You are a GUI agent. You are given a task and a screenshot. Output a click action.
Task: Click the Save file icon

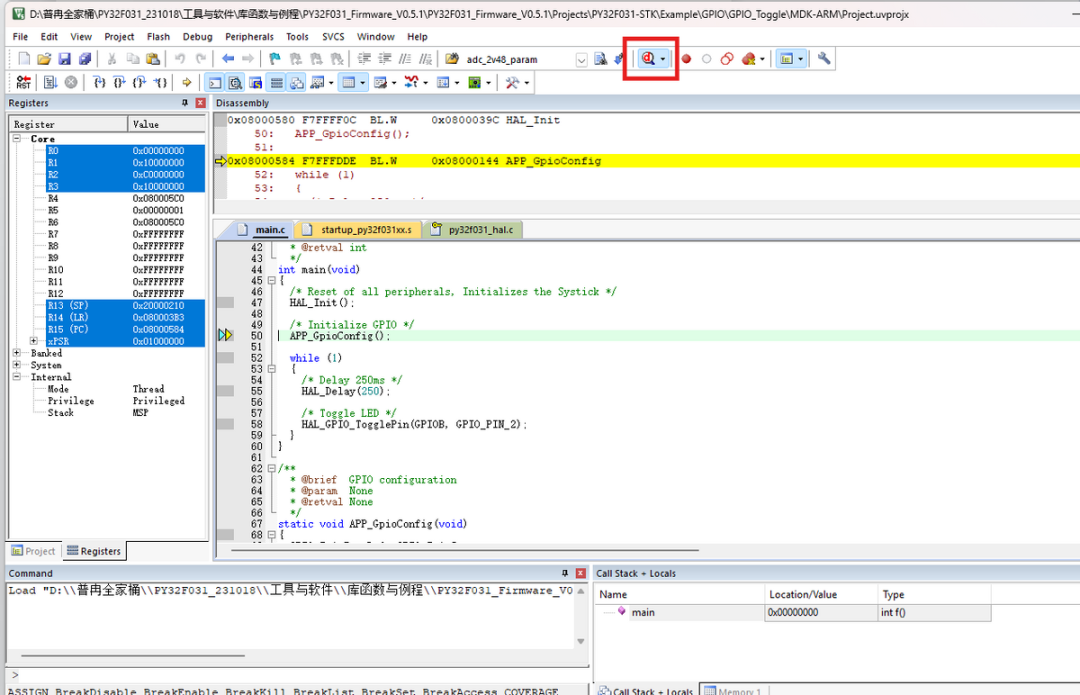(64, 59)
